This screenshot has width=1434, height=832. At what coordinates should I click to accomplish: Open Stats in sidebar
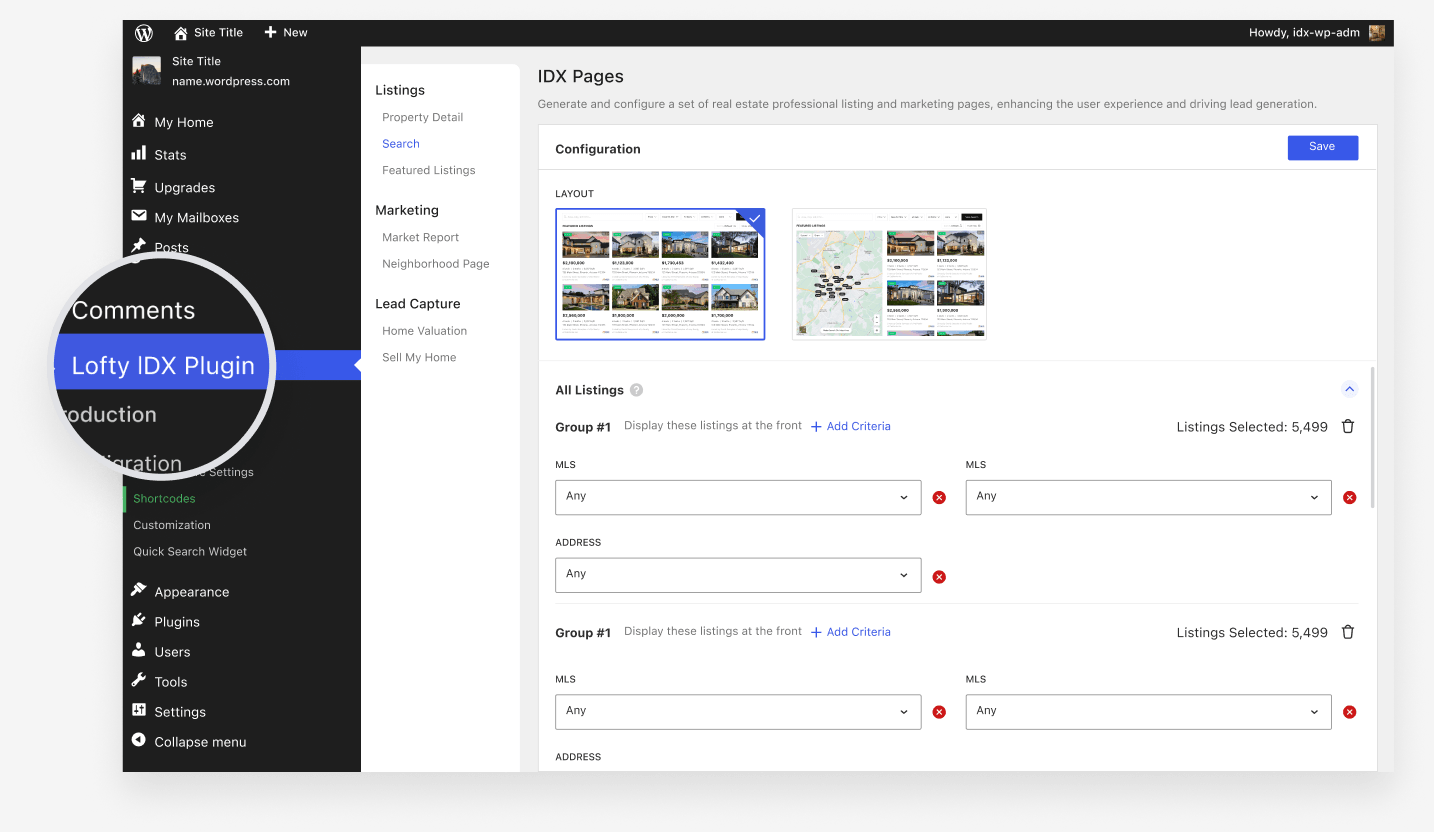[159, 155]
